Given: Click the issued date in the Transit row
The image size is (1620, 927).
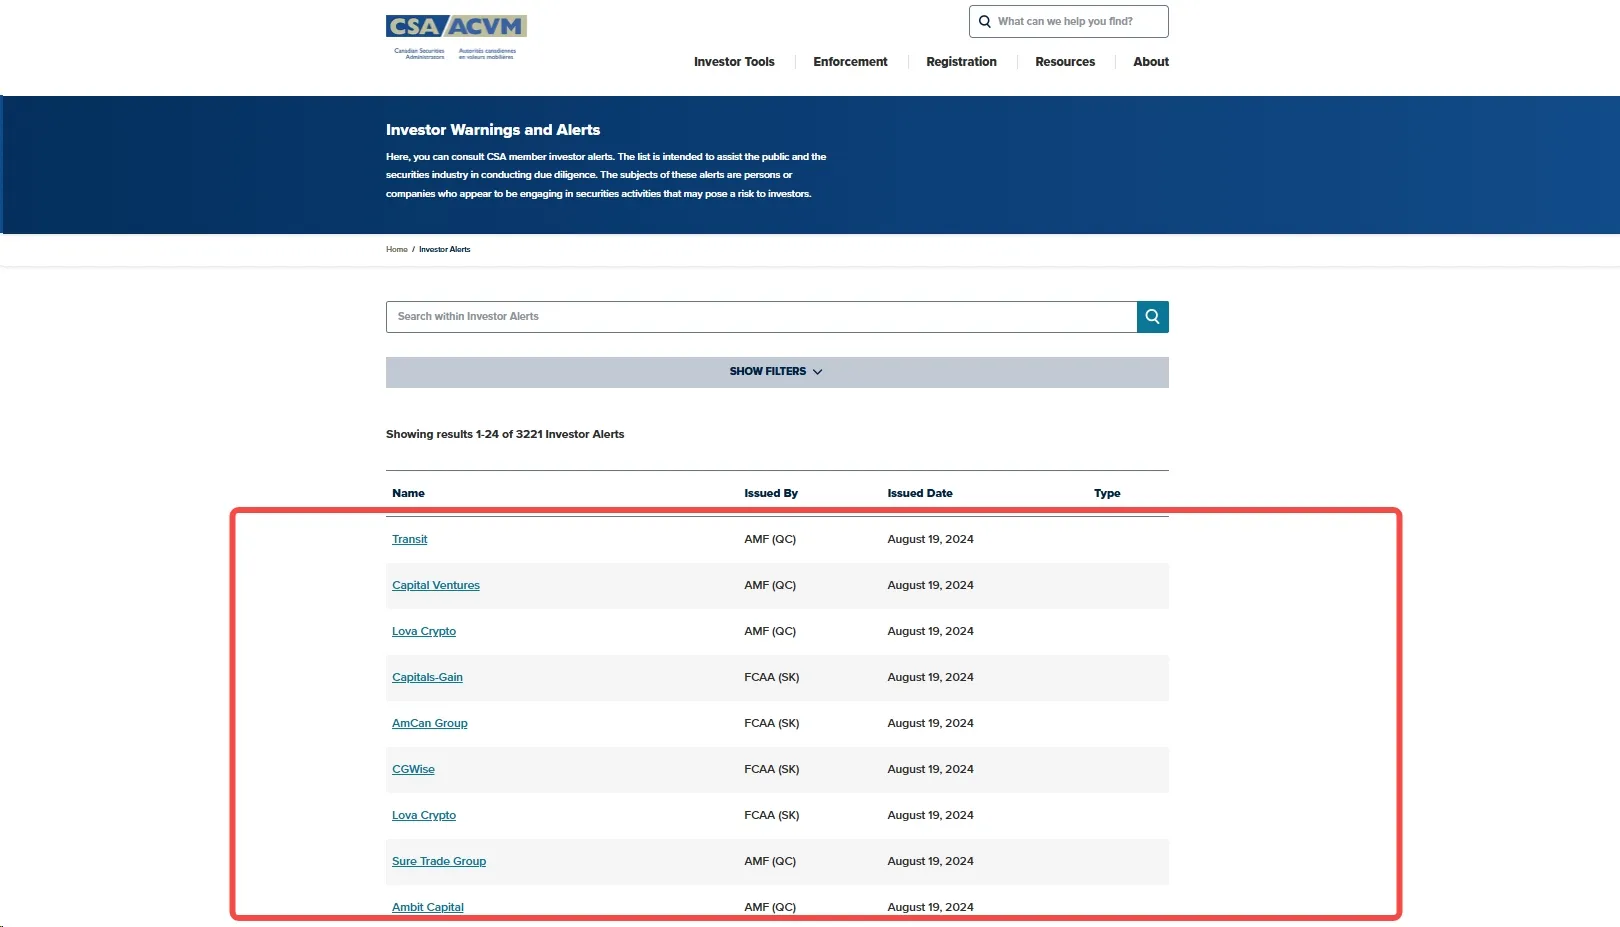Looking at the screenshot, I should pyautogui.click(x=930, y=539).
